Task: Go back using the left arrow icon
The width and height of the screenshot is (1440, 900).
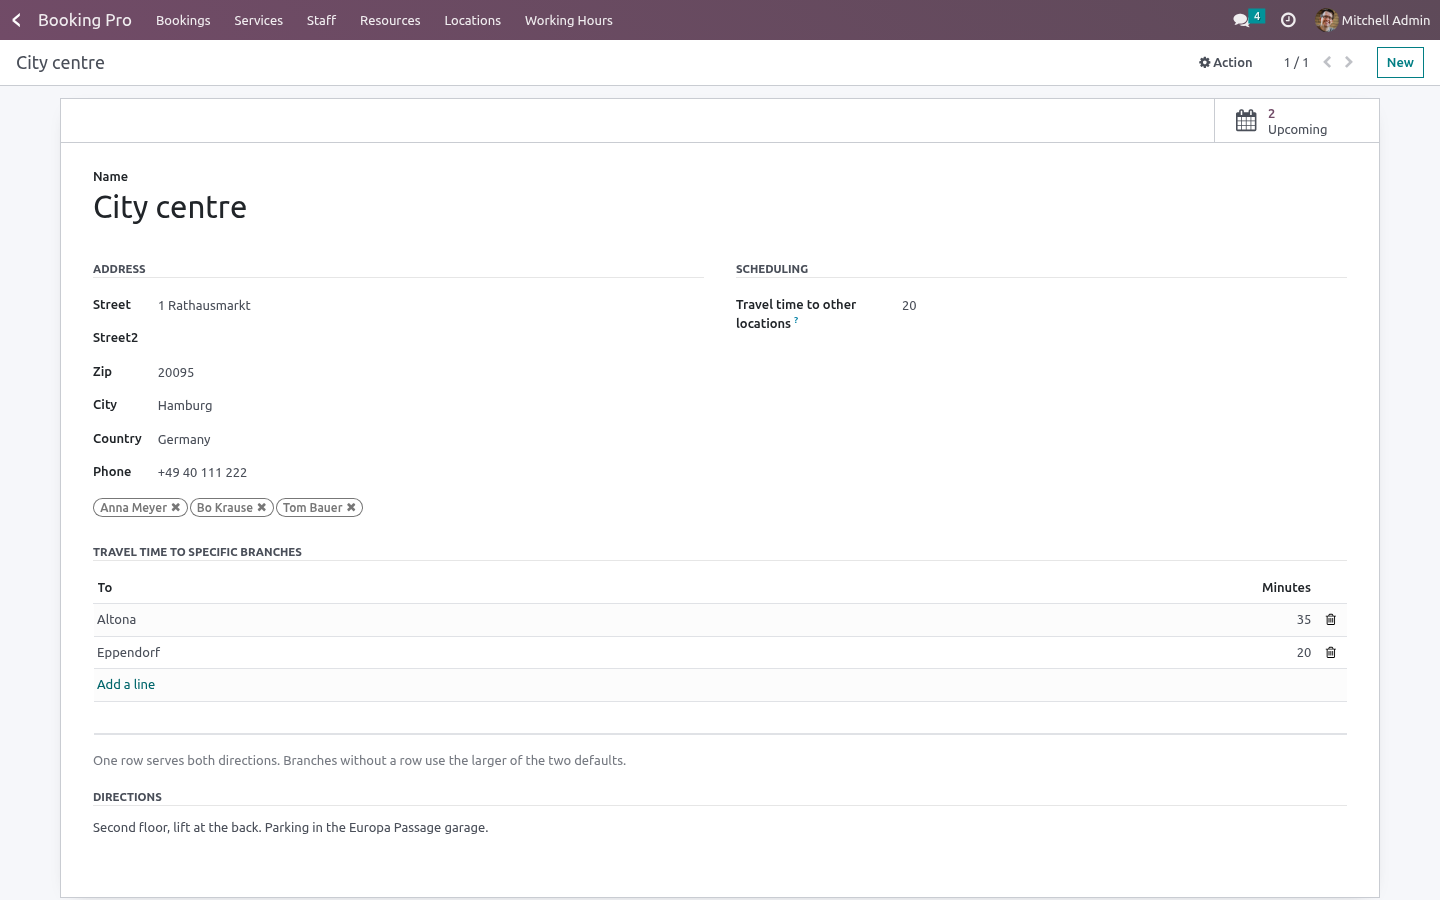Action: [x=16, y=20]
